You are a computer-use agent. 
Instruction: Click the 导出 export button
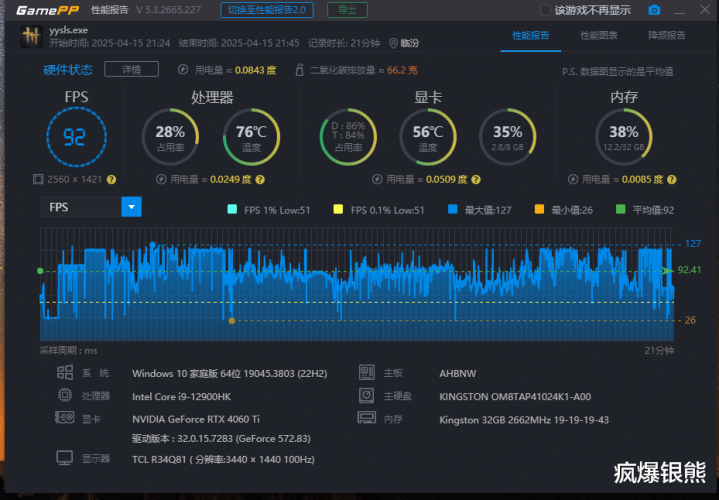pos(346,10)
